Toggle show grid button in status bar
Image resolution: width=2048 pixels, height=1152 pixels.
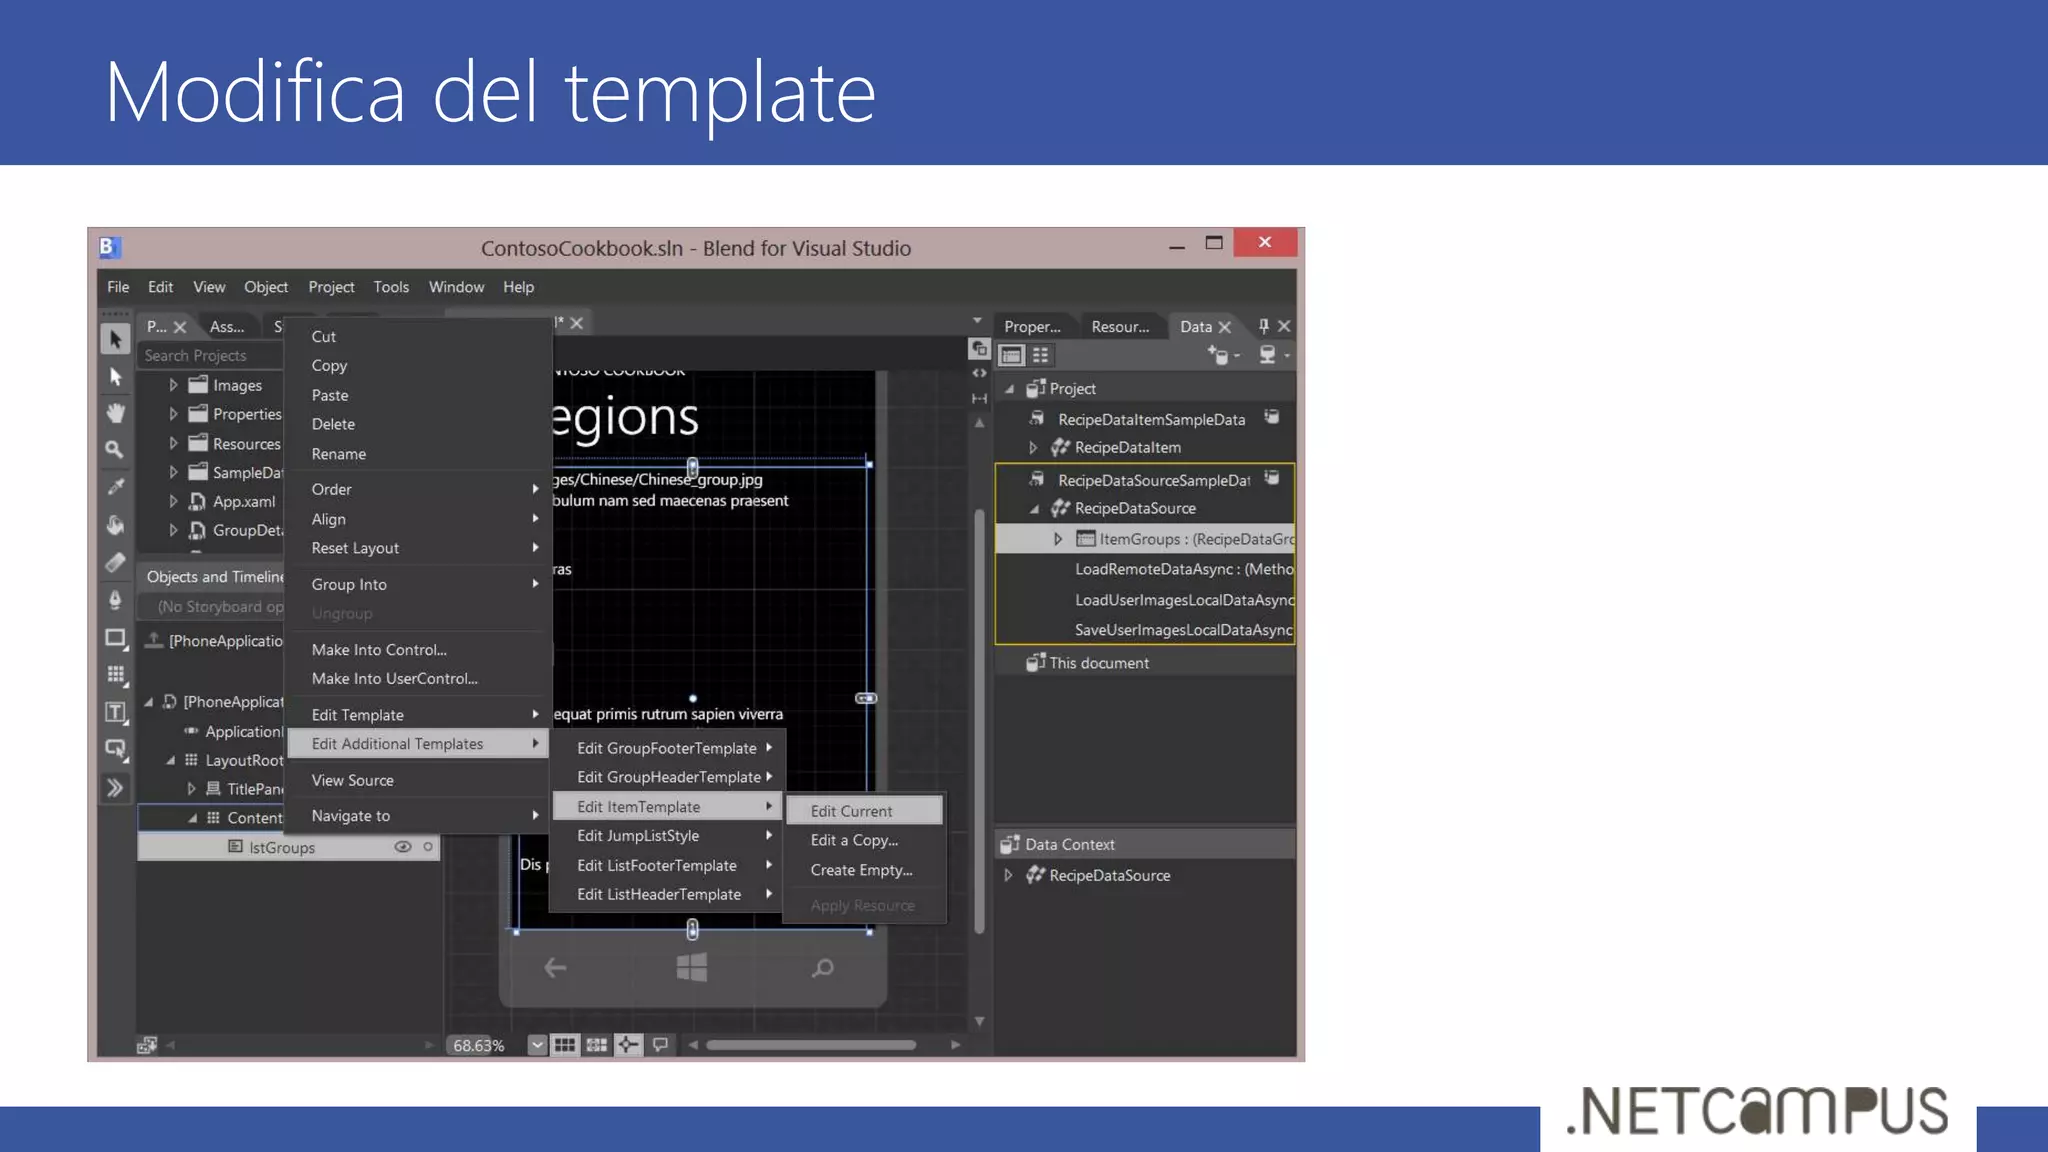565,1045
